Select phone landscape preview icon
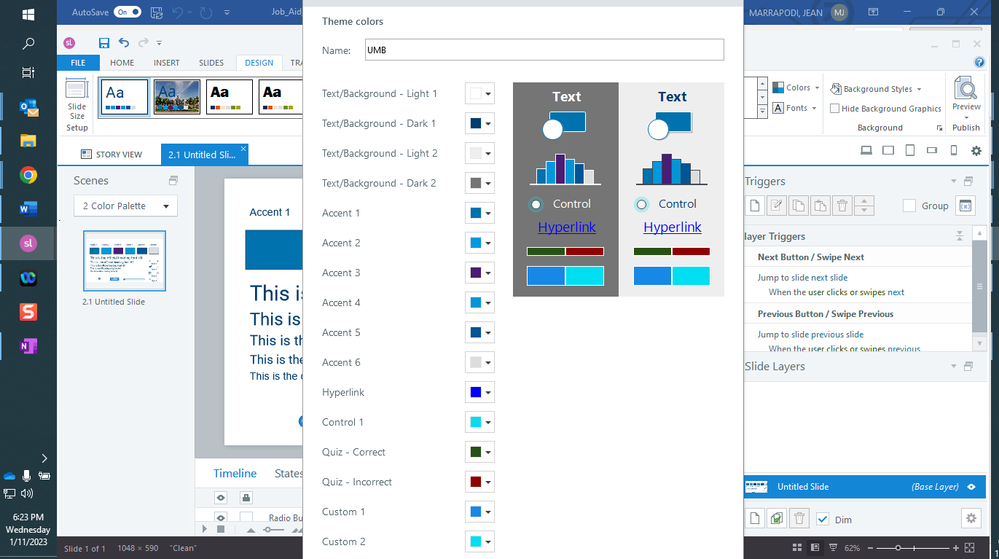This screenshot has width=999, height=559. pos(932,150)
